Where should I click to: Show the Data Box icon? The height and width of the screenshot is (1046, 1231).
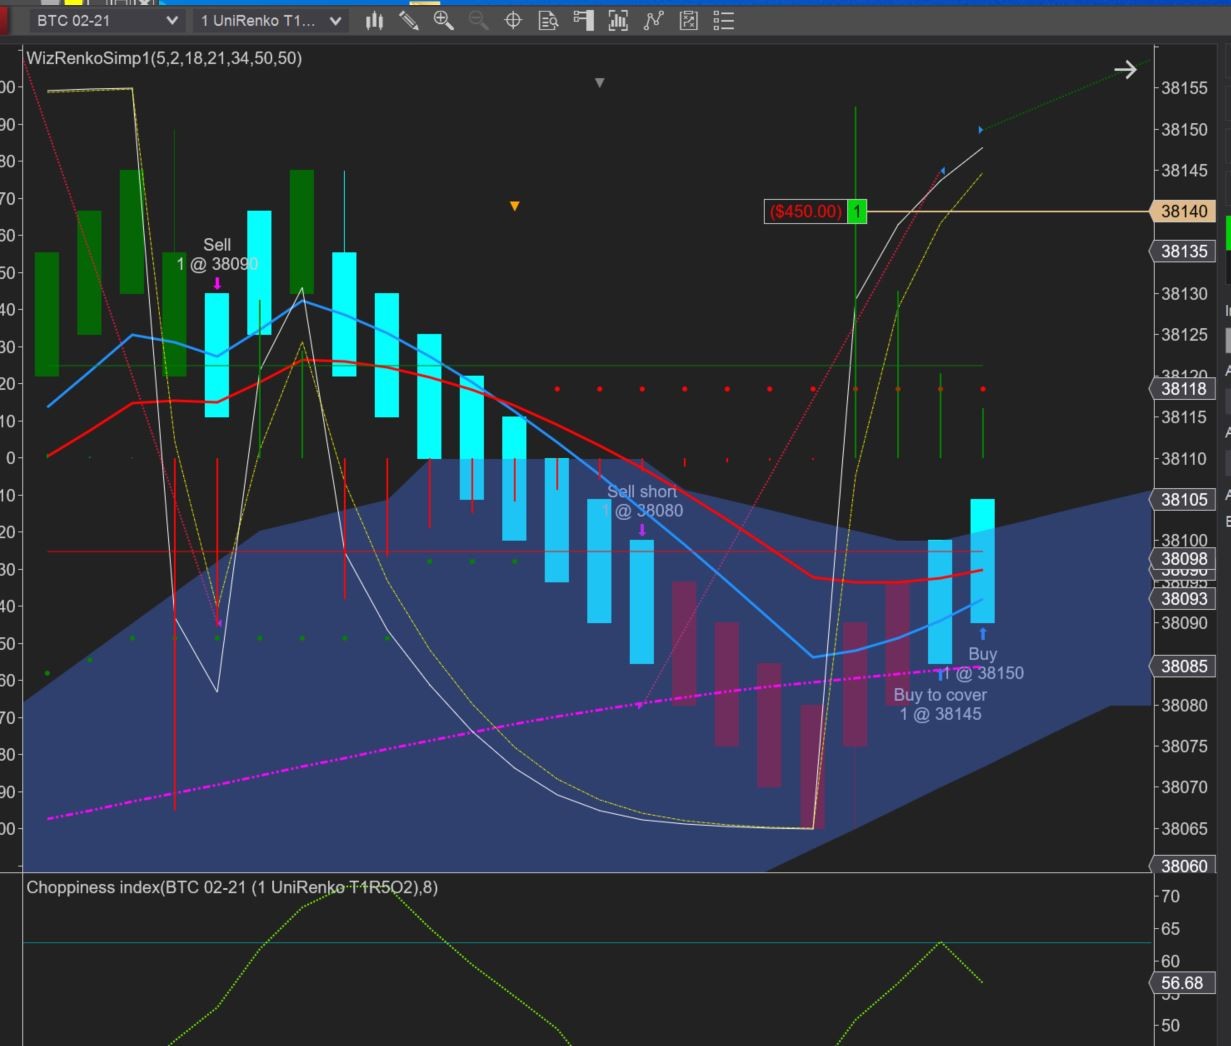tap(548, 20)
